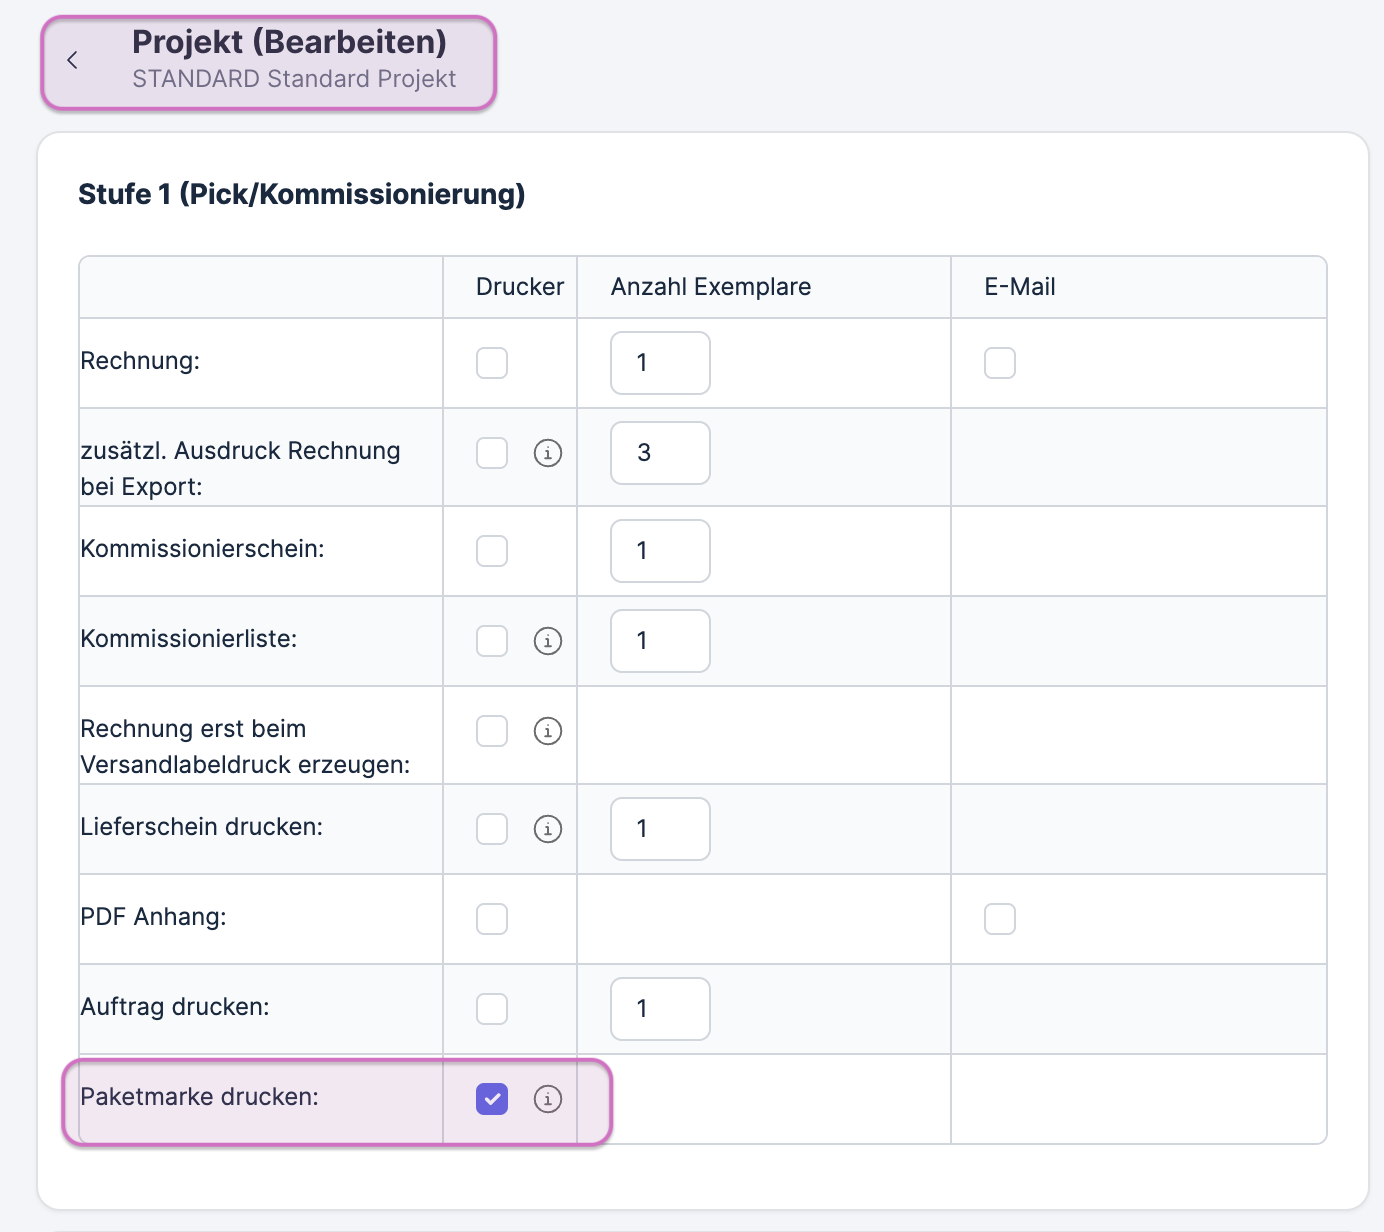1384x1232 pixels.
Task: Uncheck the Paketmarke drucken checkbox
Action: [492, 1099]
